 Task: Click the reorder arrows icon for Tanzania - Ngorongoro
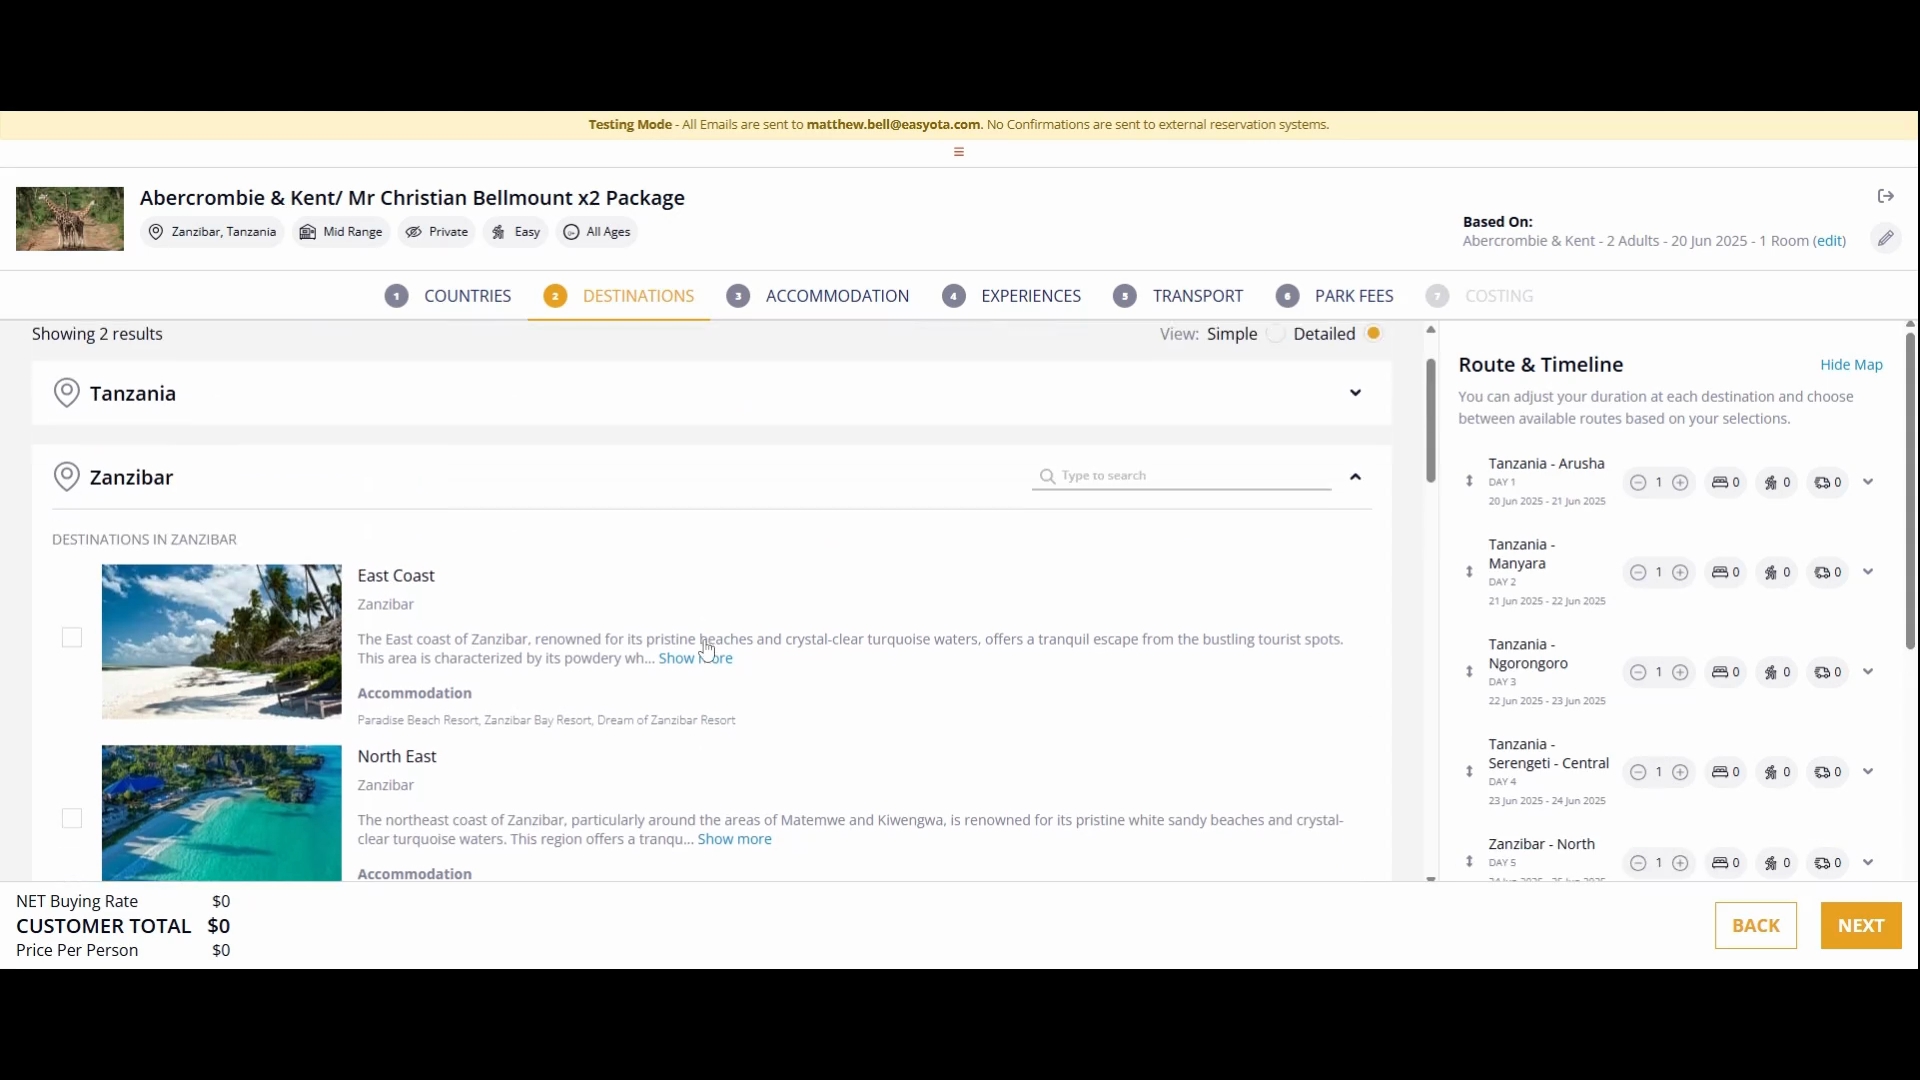point(1469,672)
